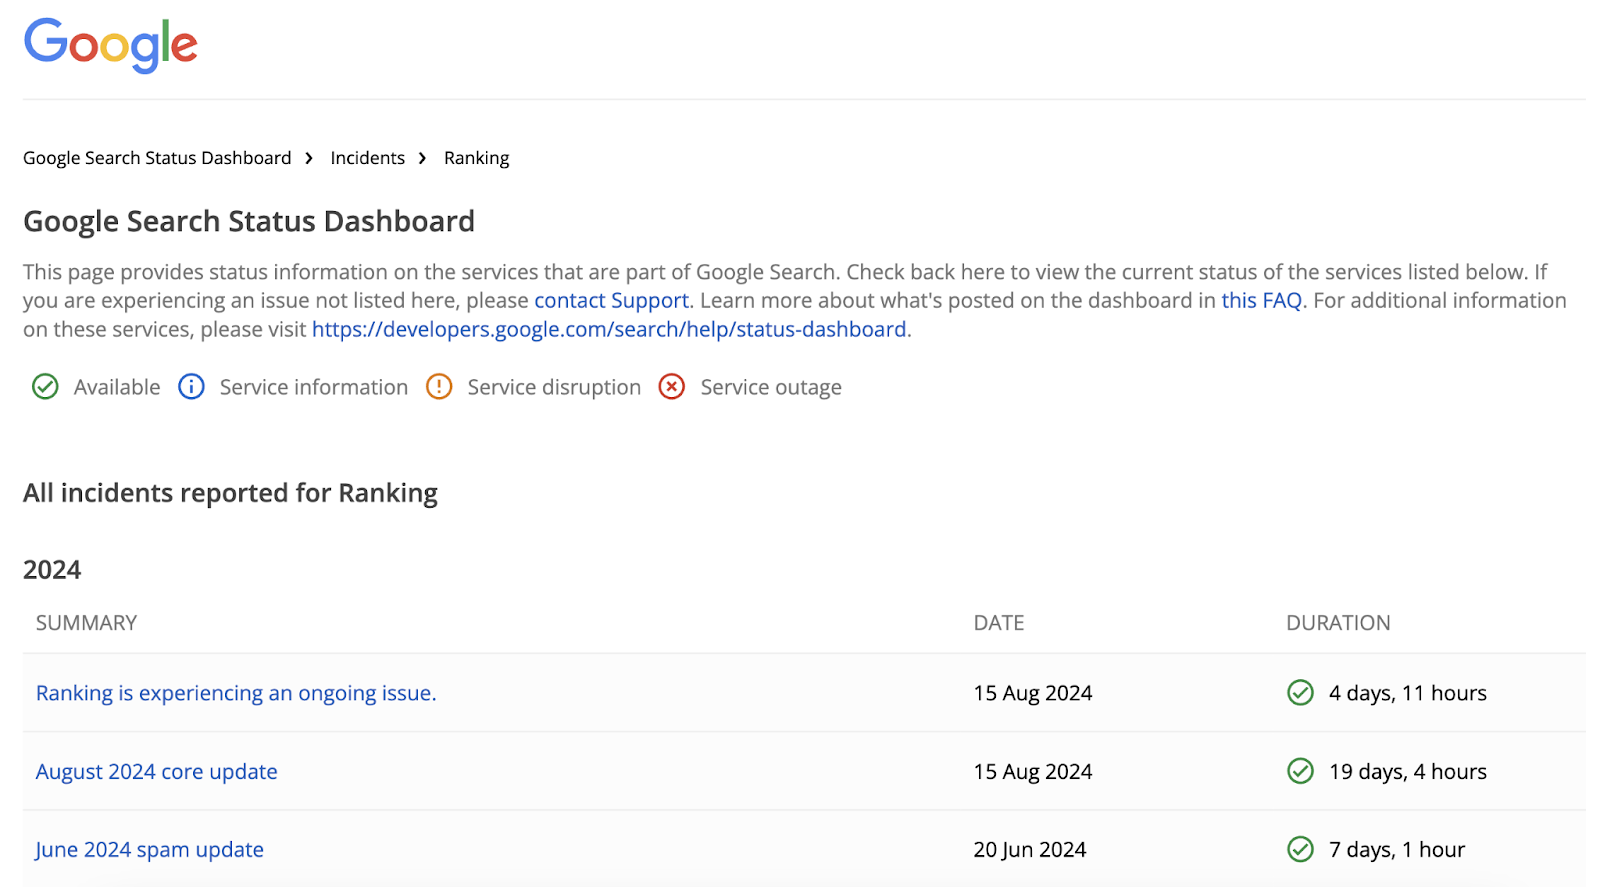This screenshot has height=887, width=1600.
Task: Go to Incidents breadcrumb
Action: (367, 158)
